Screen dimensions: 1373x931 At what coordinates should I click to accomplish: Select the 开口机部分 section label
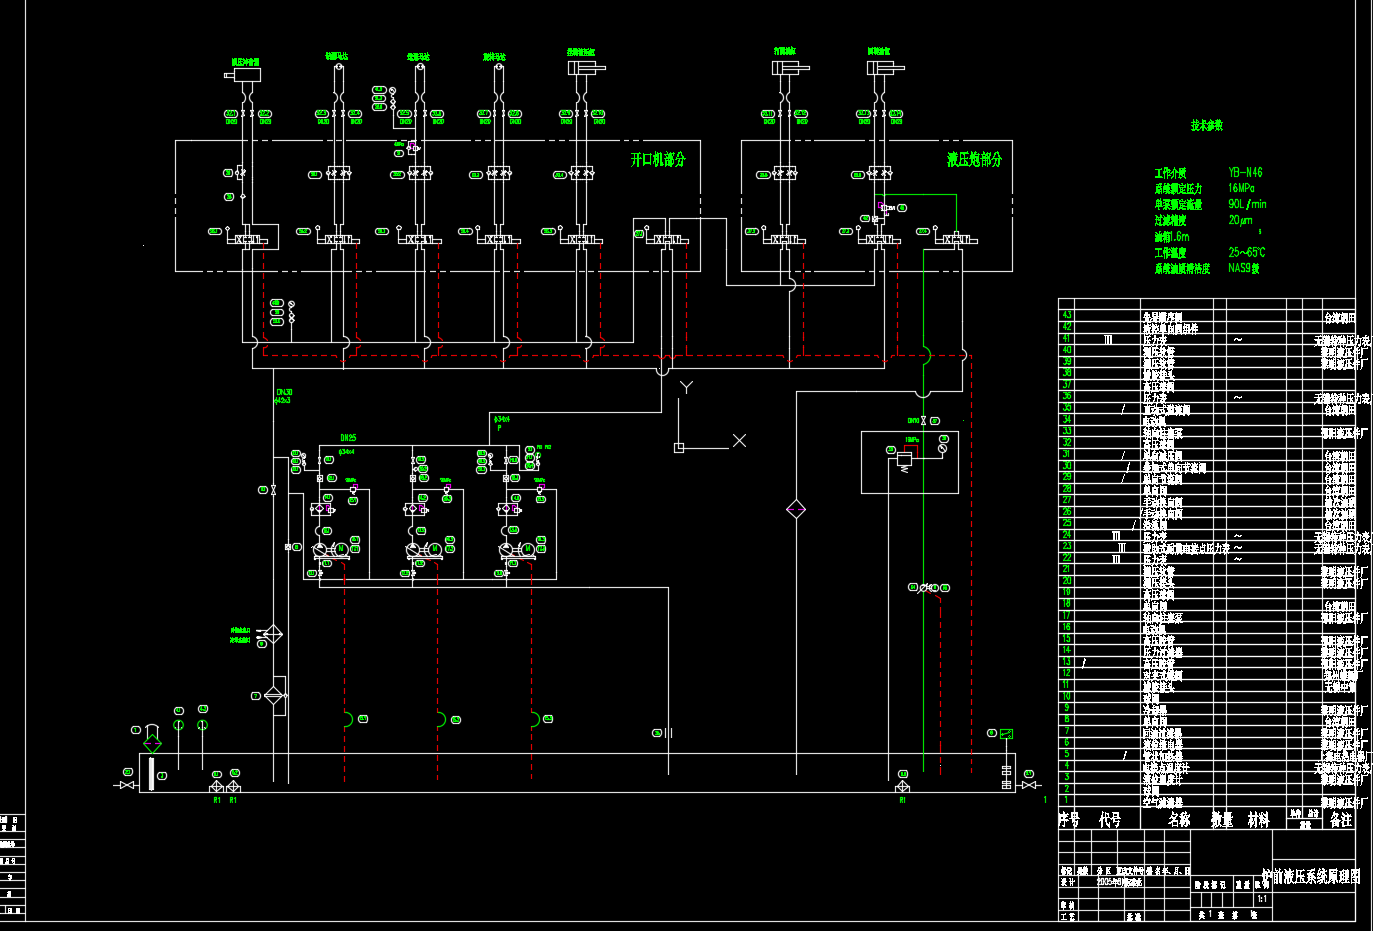[x=657, y=159]
